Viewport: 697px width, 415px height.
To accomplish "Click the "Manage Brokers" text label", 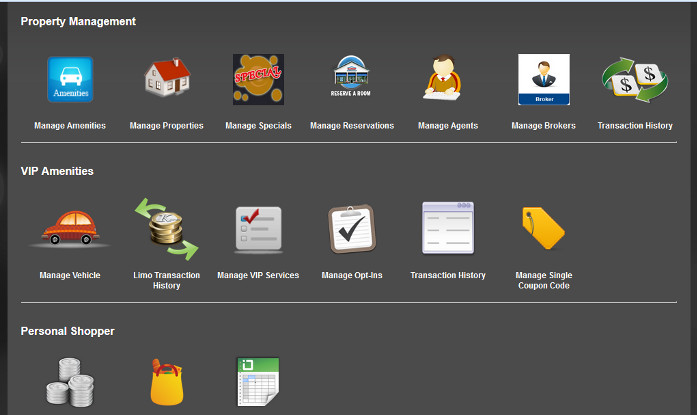I will [x=543, y=126].
